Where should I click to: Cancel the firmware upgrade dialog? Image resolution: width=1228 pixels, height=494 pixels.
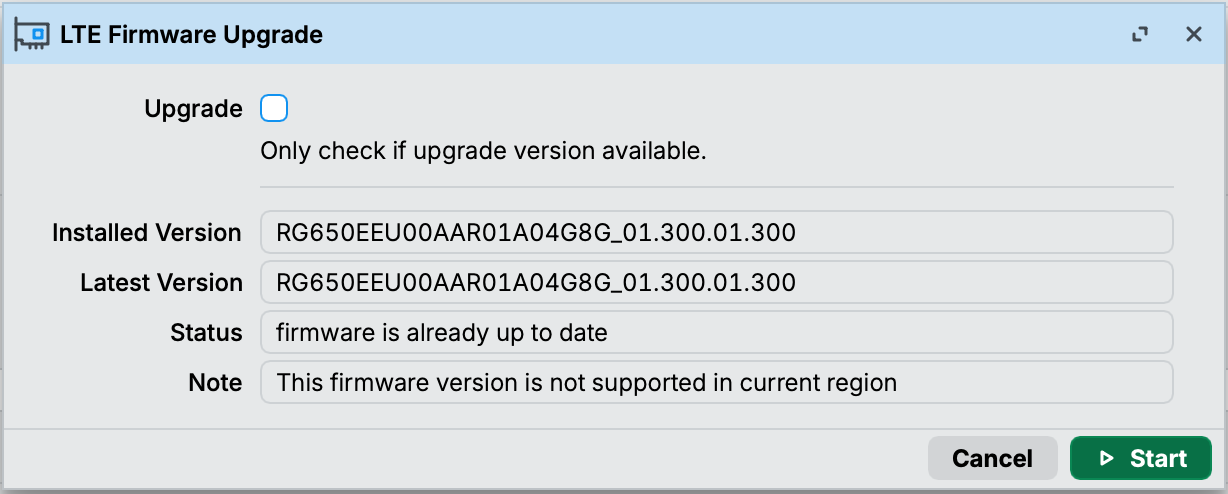[992, 458]
